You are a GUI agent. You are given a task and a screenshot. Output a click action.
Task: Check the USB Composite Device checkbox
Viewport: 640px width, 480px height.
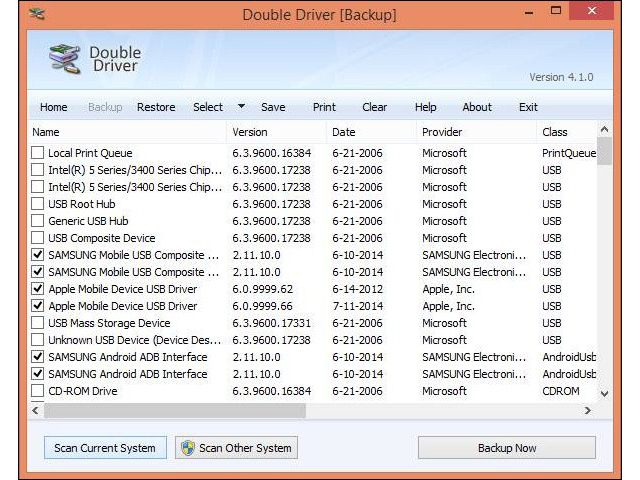pos(38,238)
